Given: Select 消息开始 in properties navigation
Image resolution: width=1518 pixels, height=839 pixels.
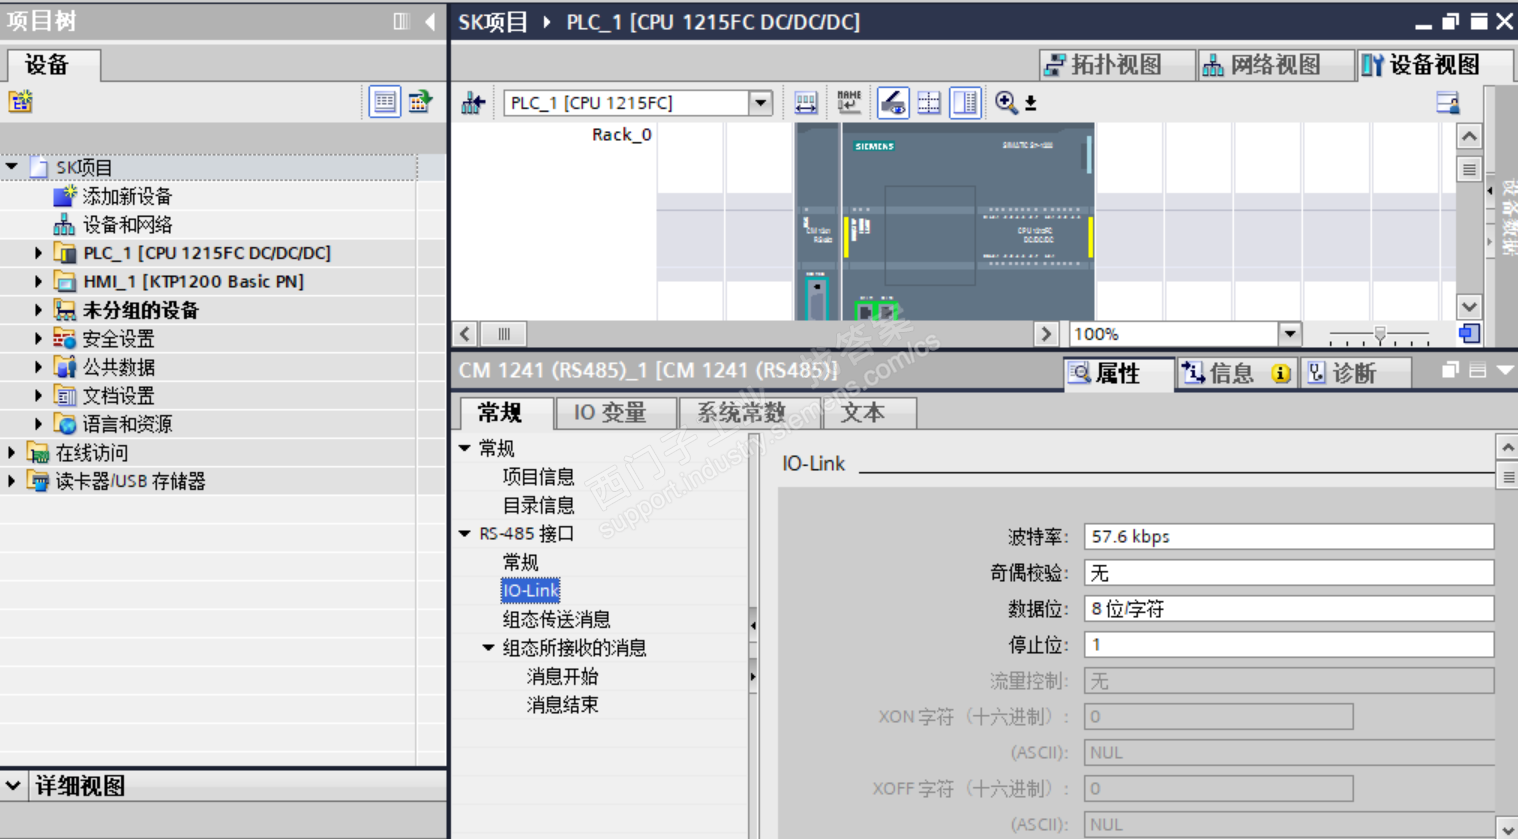Looking at the screenshot, I should point(562,676).
